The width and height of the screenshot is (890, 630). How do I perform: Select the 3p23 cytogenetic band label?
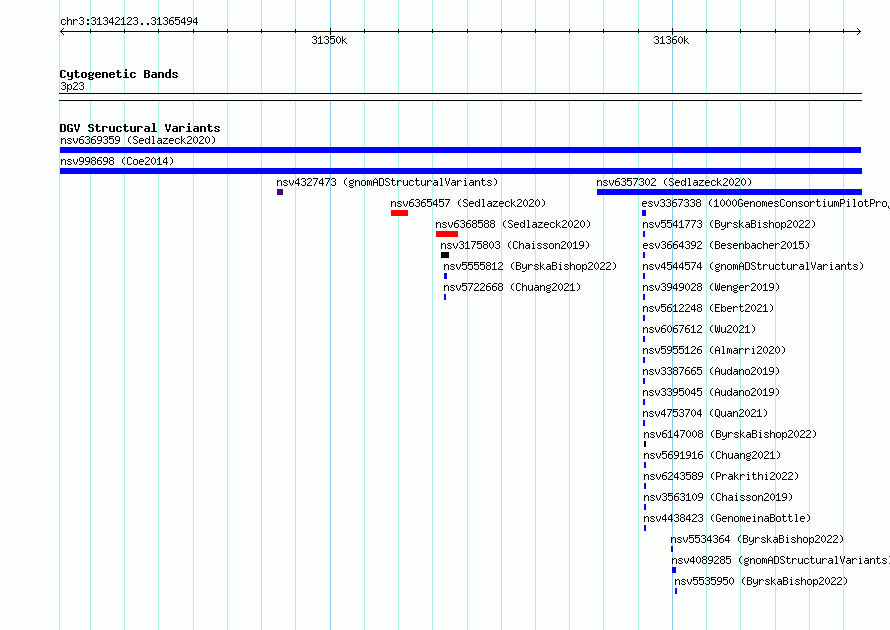tap(72, 86)
